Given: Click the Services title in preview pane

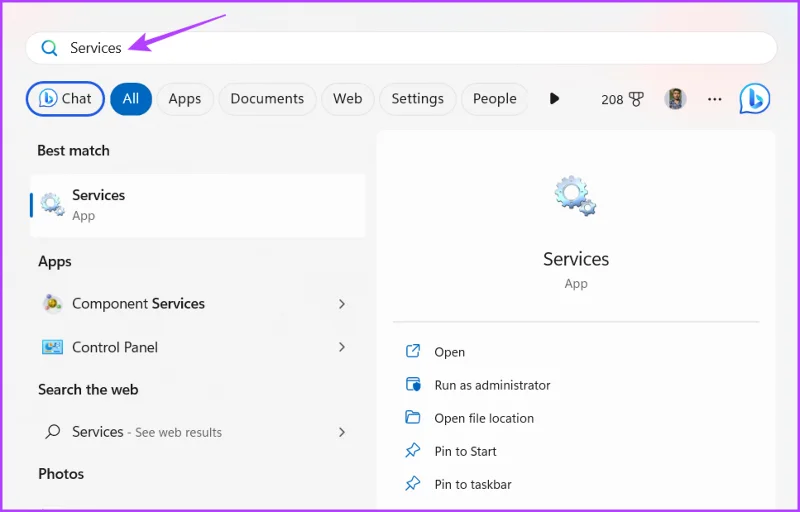Looking at the screenshot, I should (576, 259).
